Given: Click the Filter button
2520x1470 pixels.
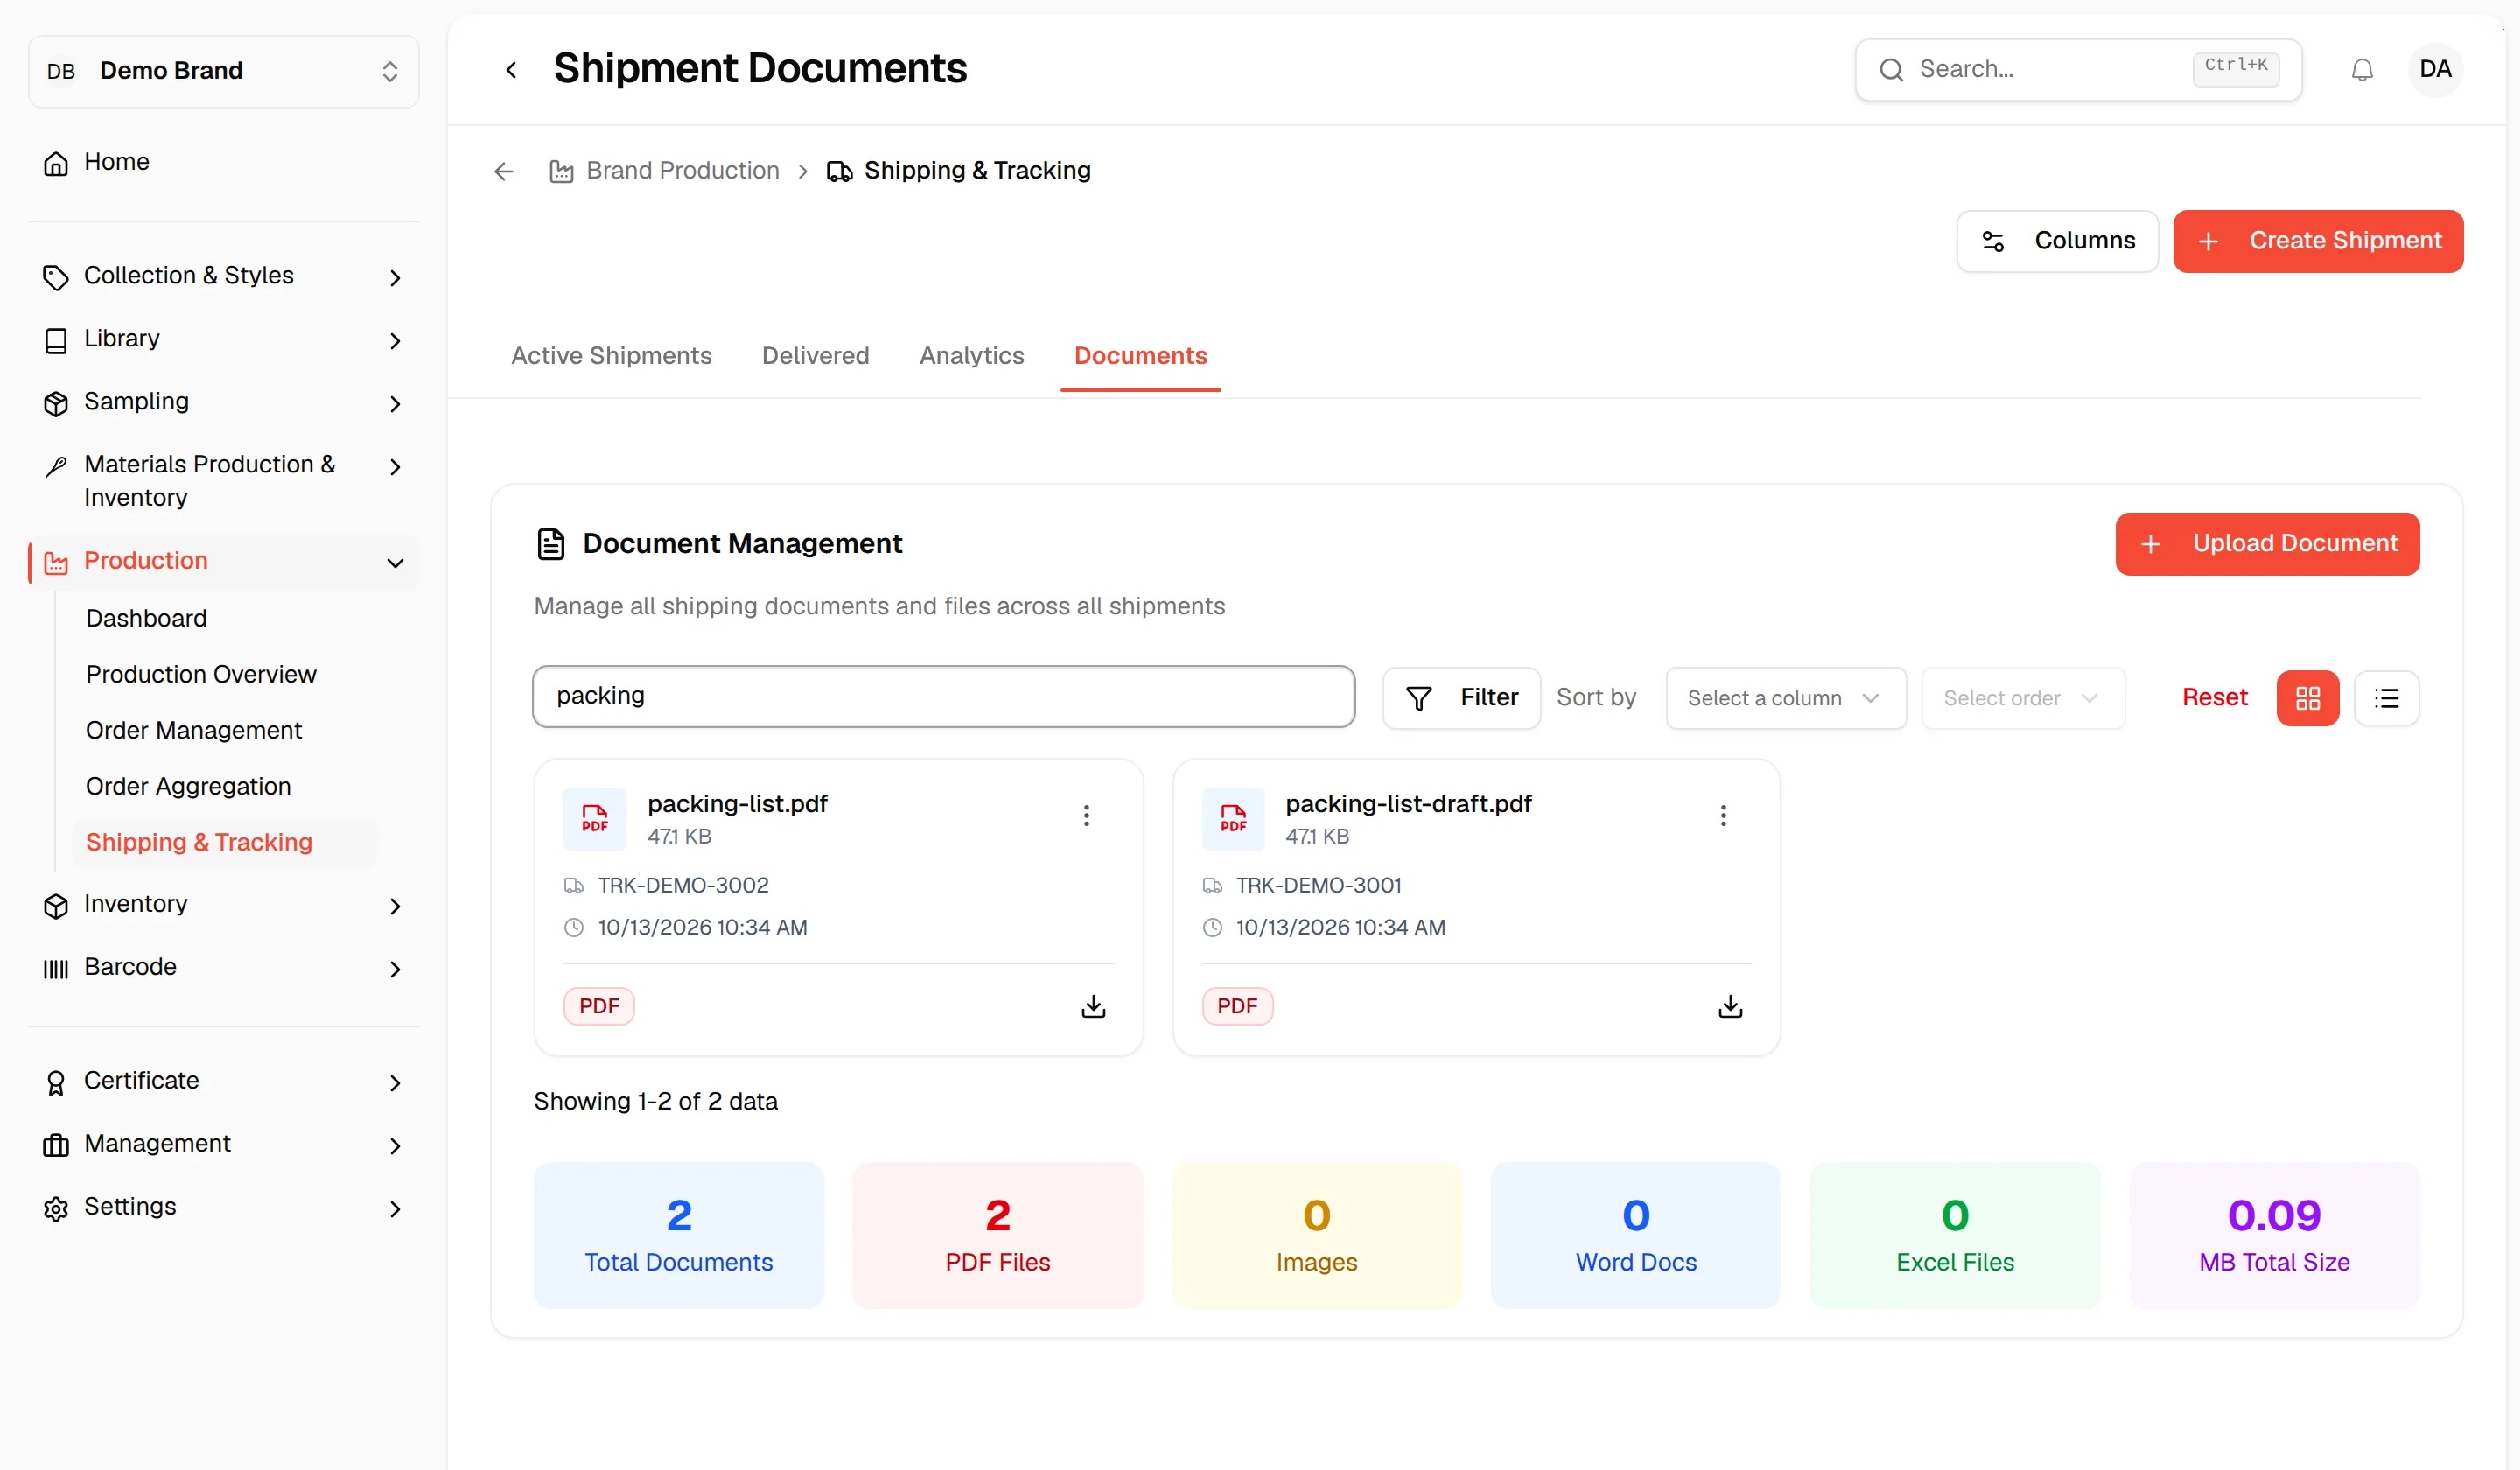Looking at the screenshot, I should click(x=1461, y=698).
